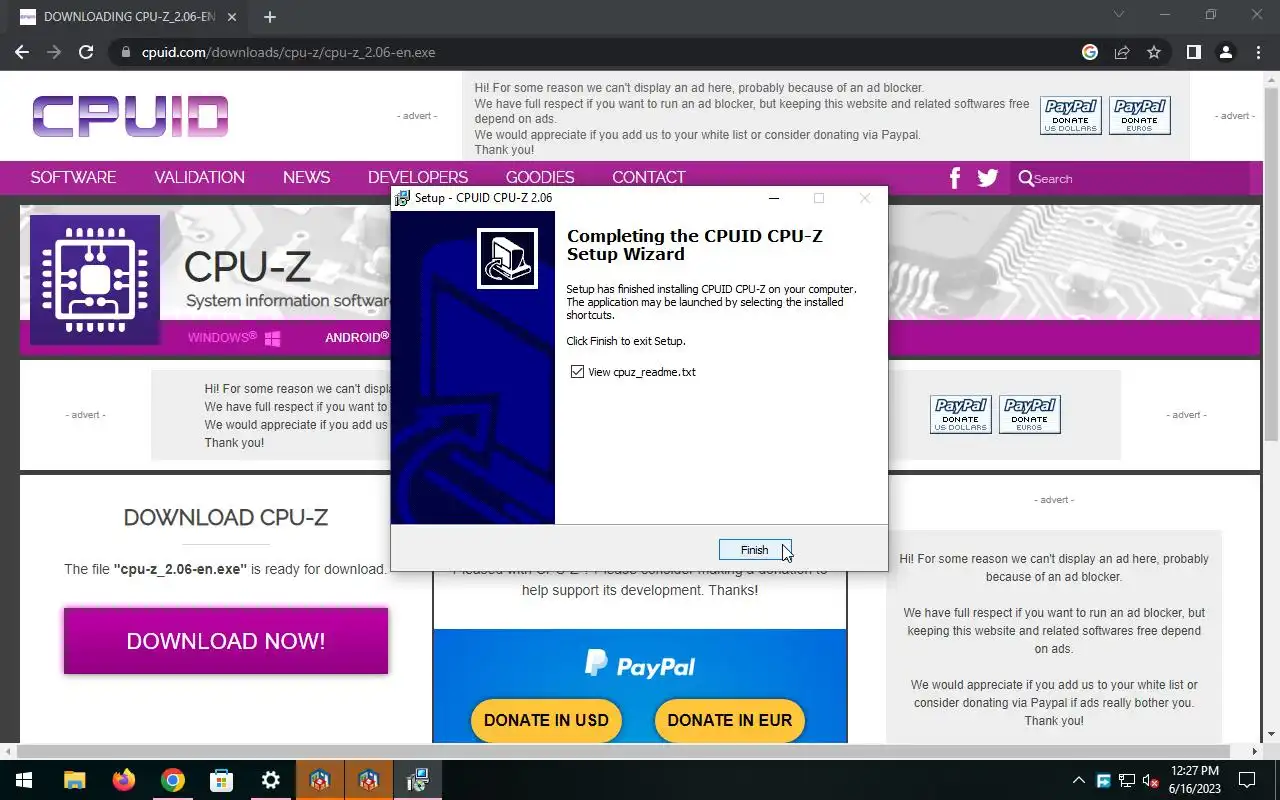Open the tab search chevron in Chrome
The height and width of the screenshot is (800, 1280).
[x=1119, y=15]
